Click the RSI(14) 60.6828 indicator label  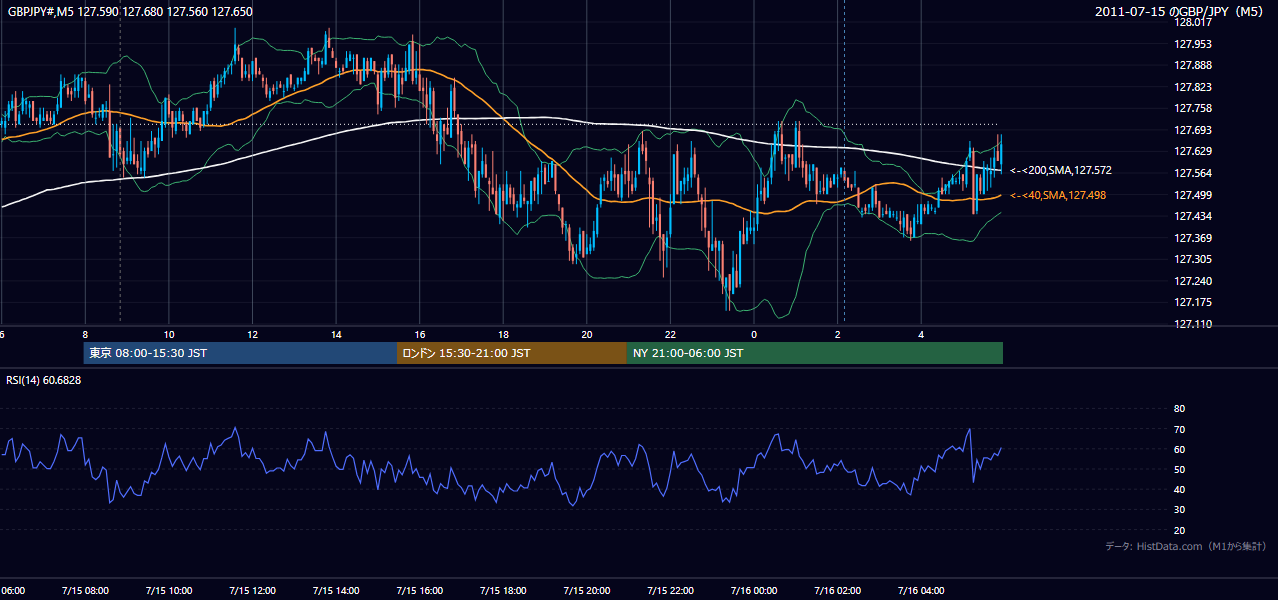coord(44,380)
